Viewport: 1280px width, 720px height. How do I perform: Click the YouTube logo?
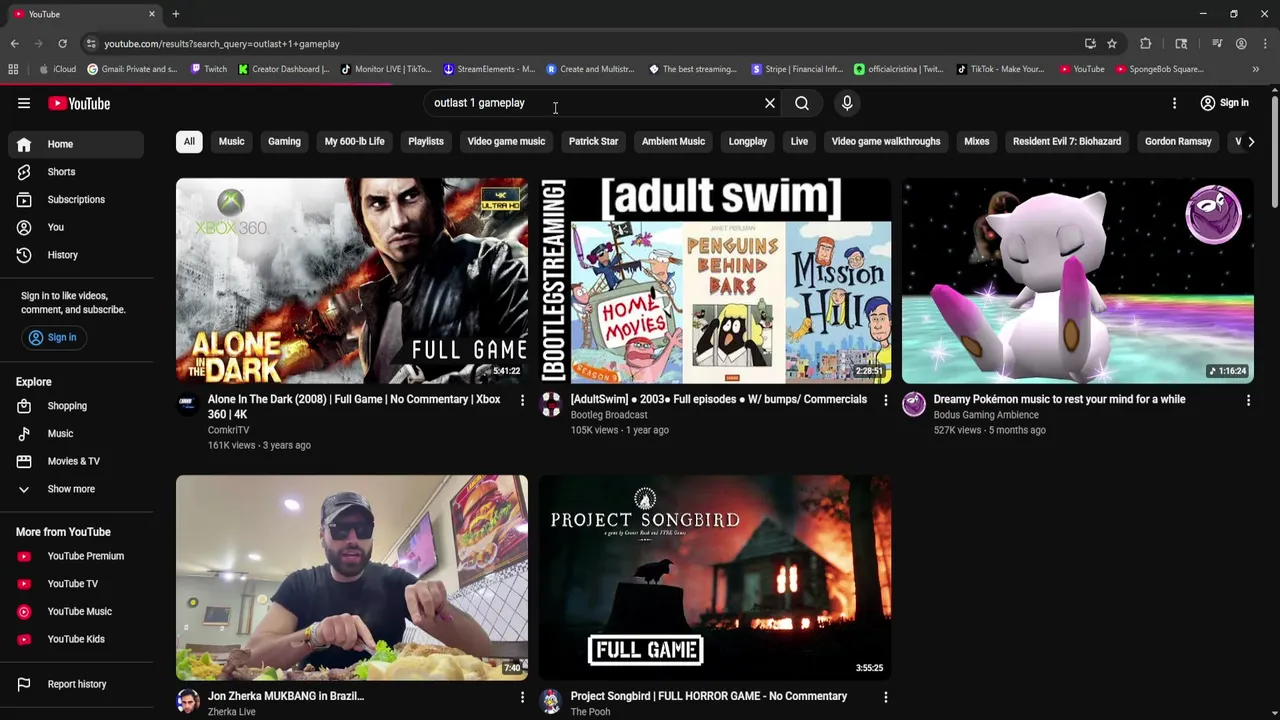click(x=79, y=103)
